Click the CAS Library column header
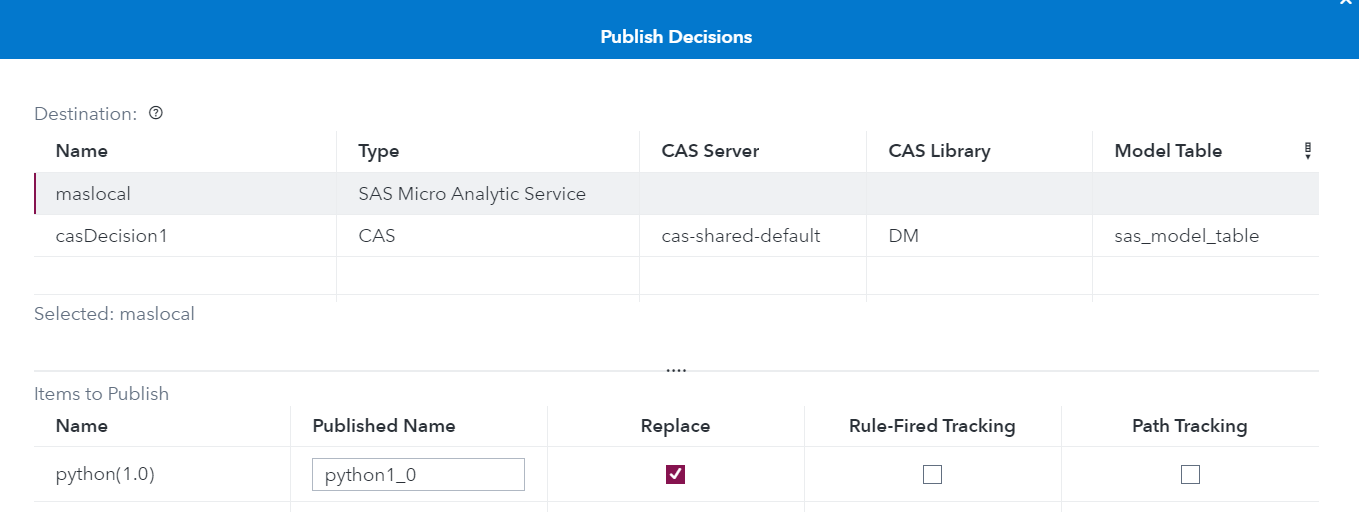 [939, 151]
